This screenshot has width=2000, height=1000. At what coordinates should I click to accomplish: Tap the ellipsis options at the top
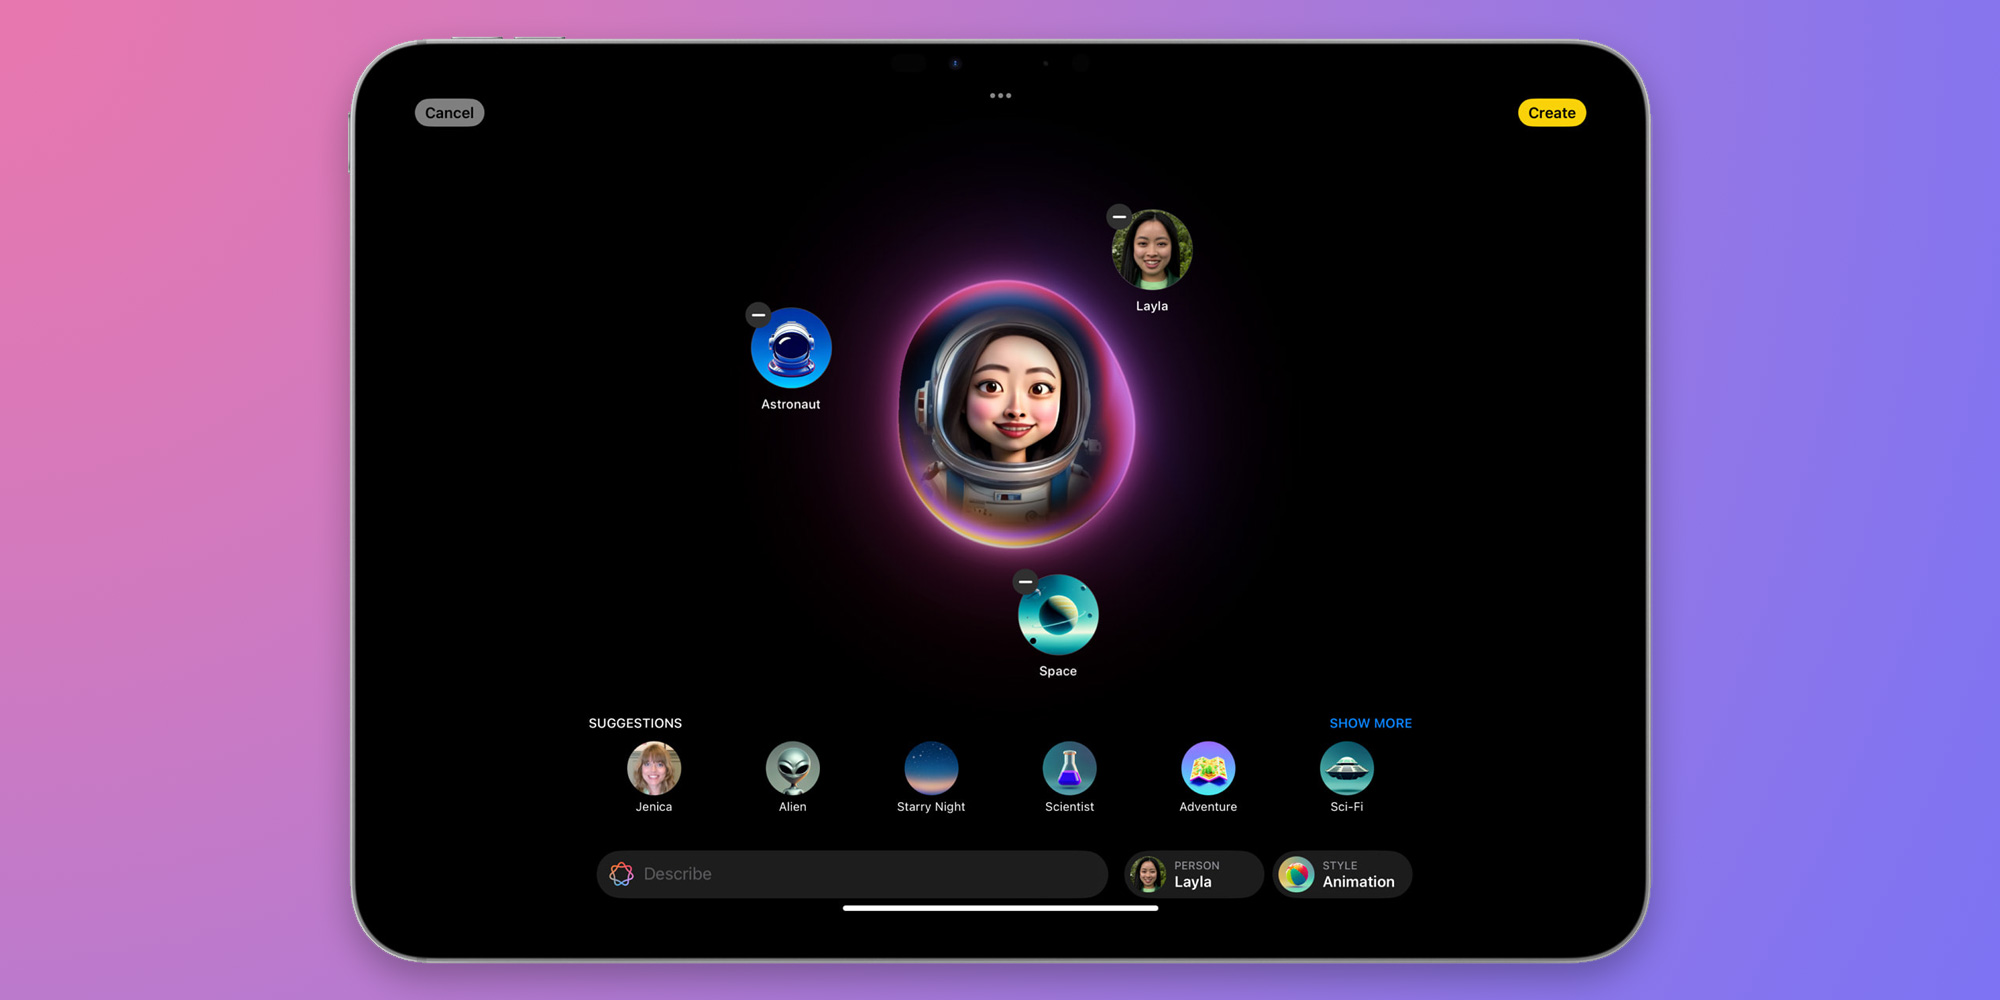[x=1000, y=95]
